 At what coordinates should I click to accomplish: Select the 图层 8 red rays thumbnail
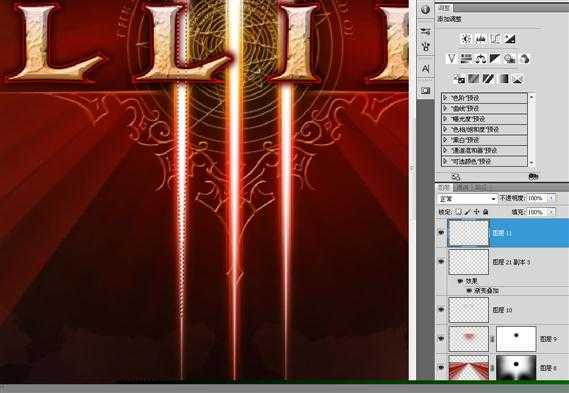(x=468, y=368)
